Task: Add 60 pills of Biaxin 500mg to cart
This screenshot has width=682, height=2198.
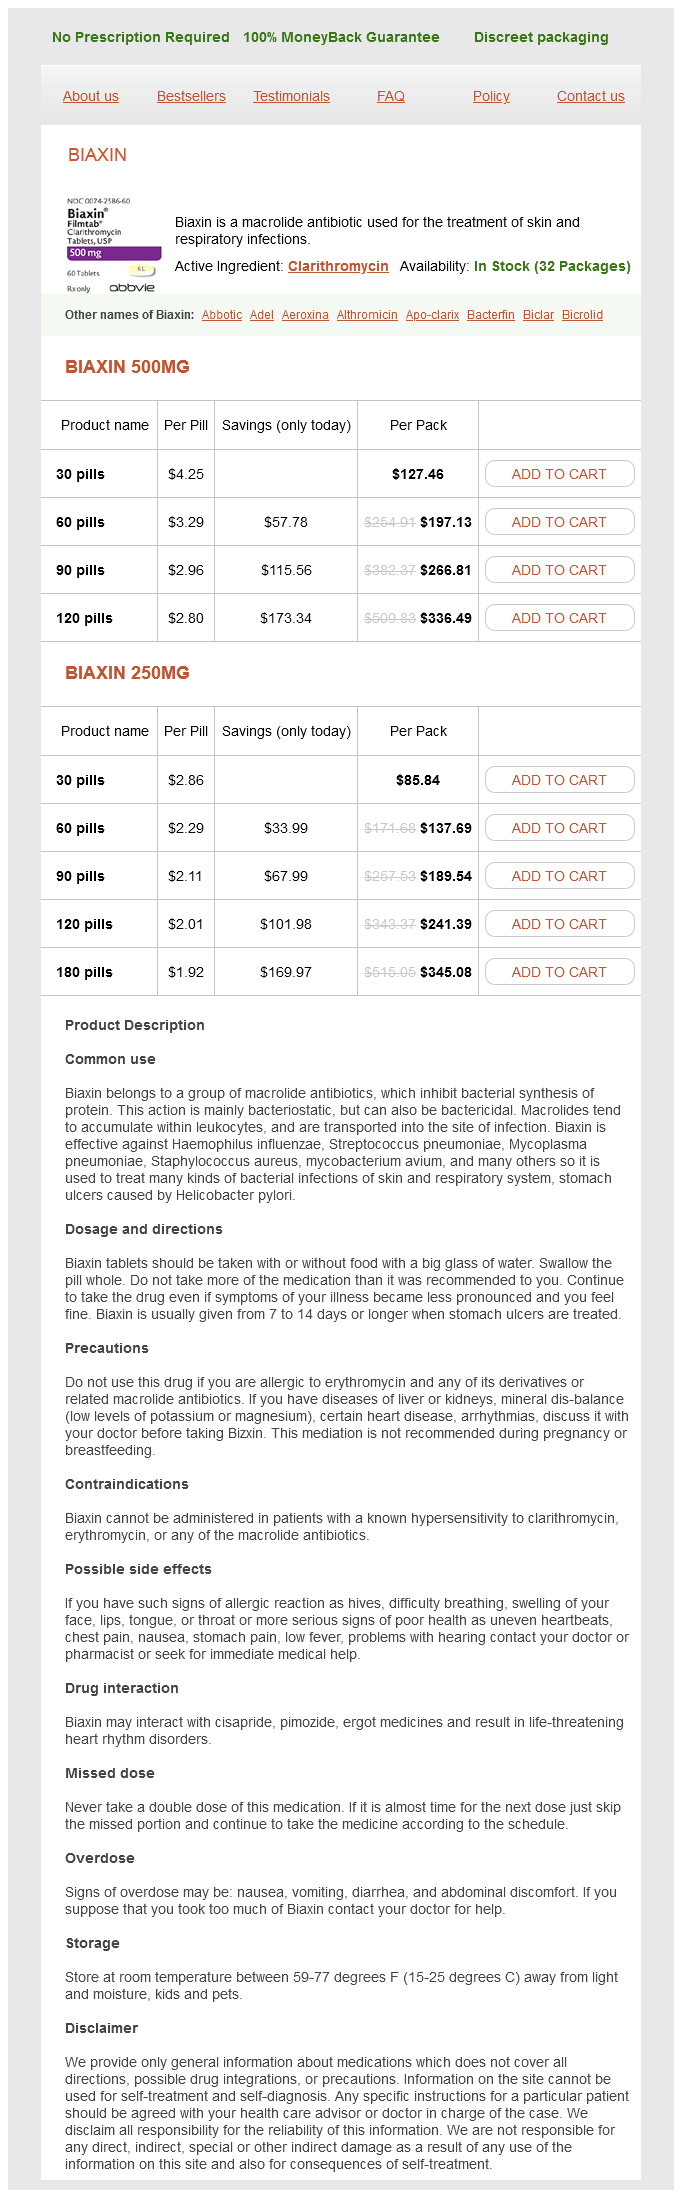Action: 559,522
